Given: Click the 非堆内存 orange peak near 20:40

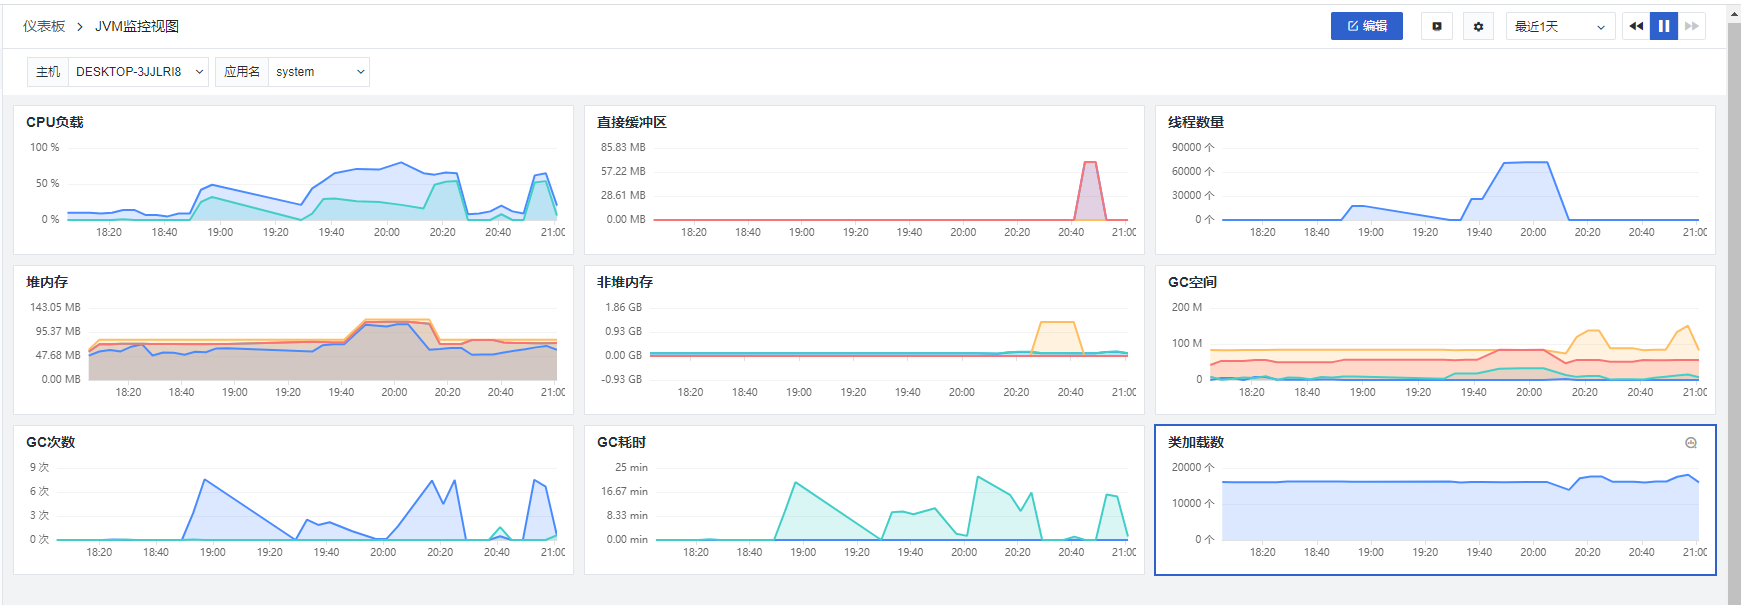Looking at the screenshot, I should point(1056,337).
